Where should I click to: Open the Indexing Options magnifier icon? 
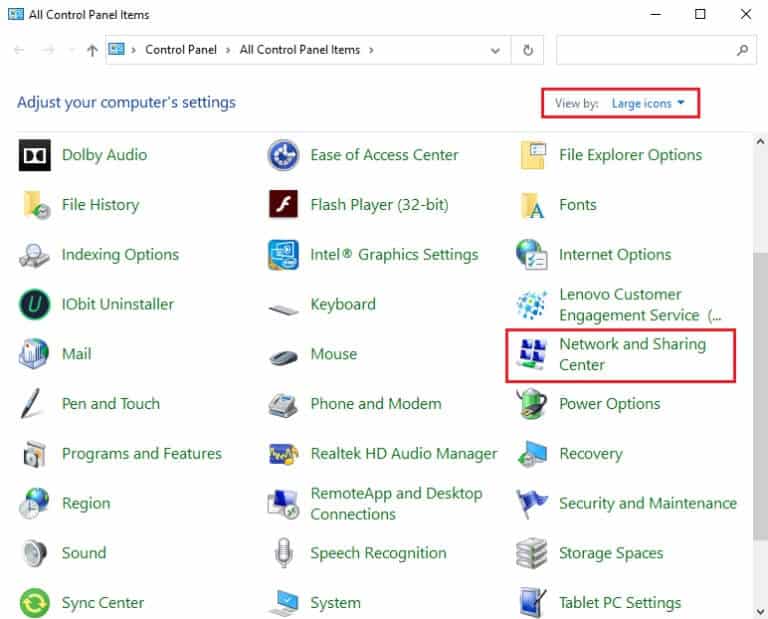[x=34, y=255]
